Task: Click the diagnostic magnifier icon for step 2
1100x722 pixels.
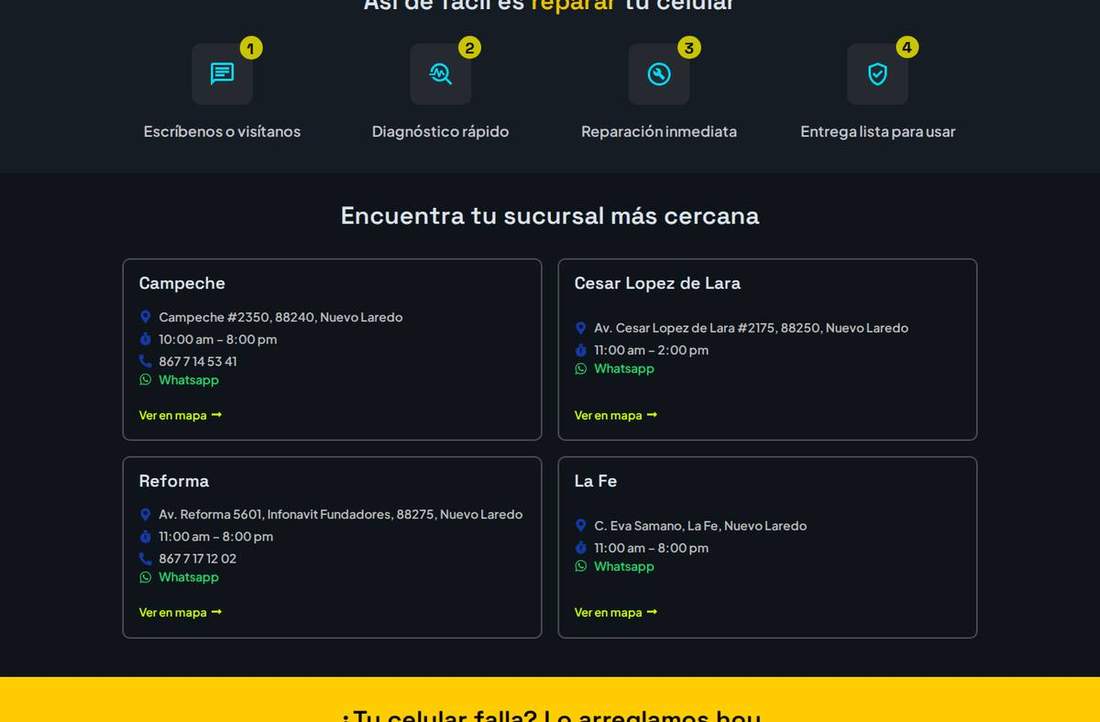Action: pyautogui.click(x=441, y=74)
